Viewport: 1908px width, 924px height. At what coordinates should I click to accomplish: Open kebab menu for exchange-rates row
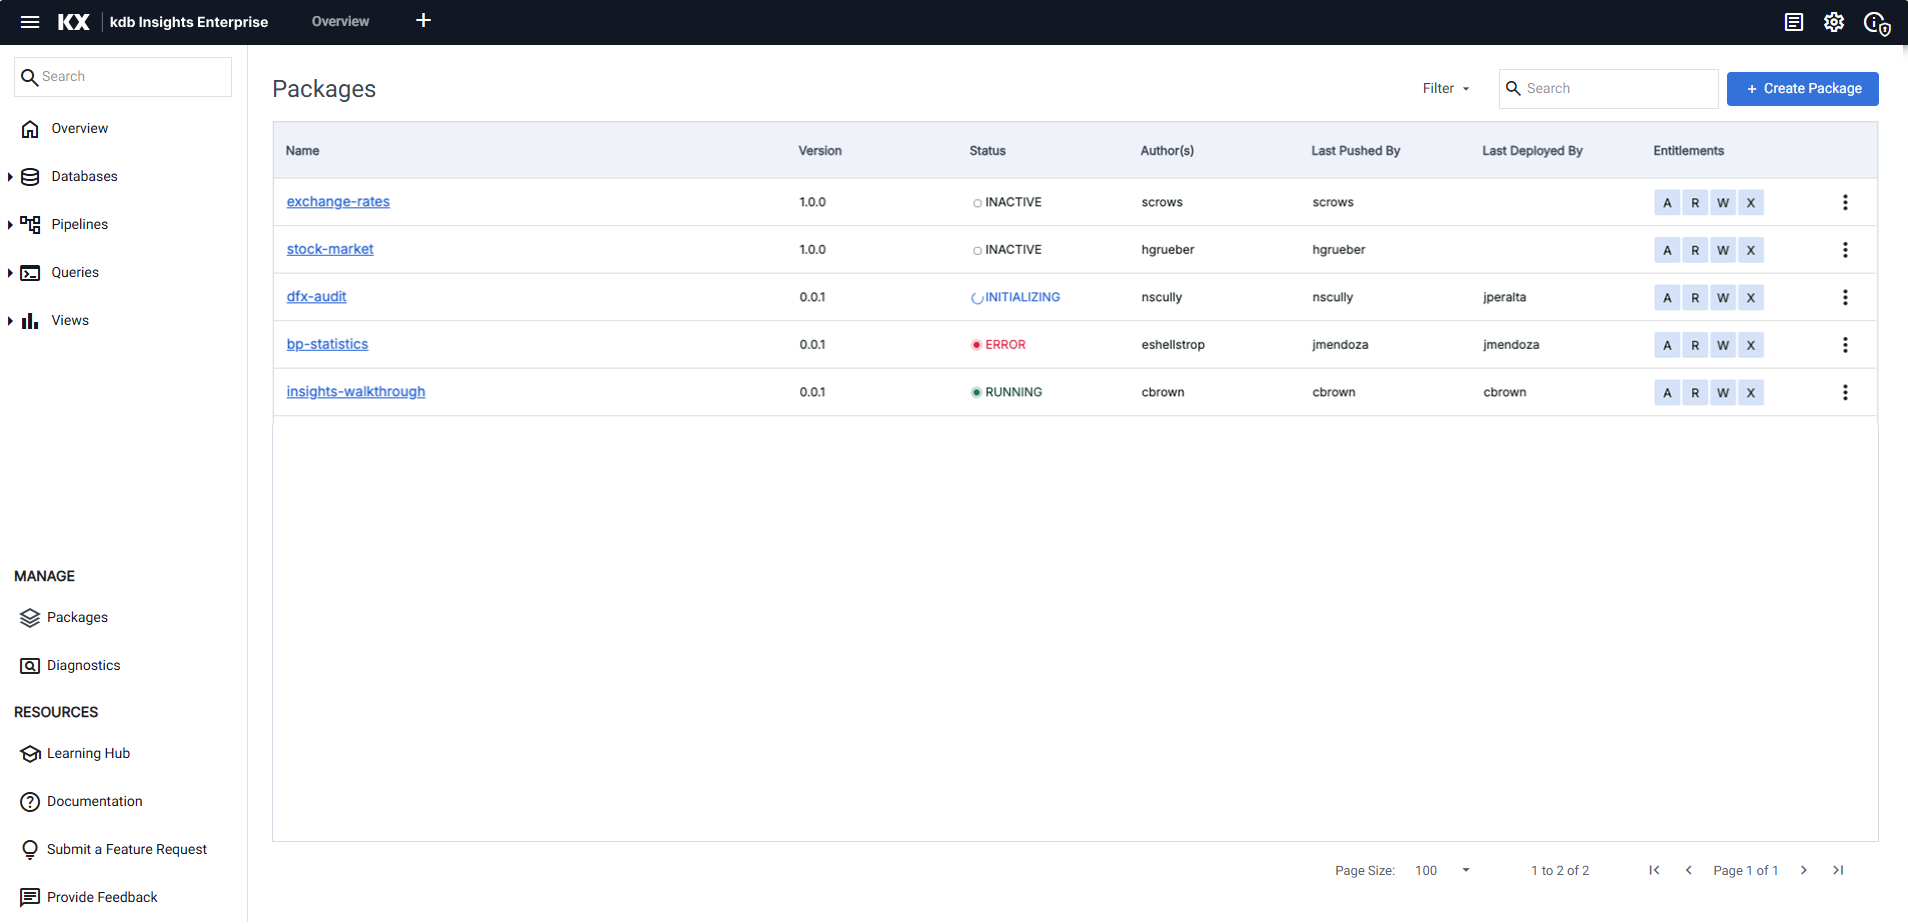tap(1844, 203)
